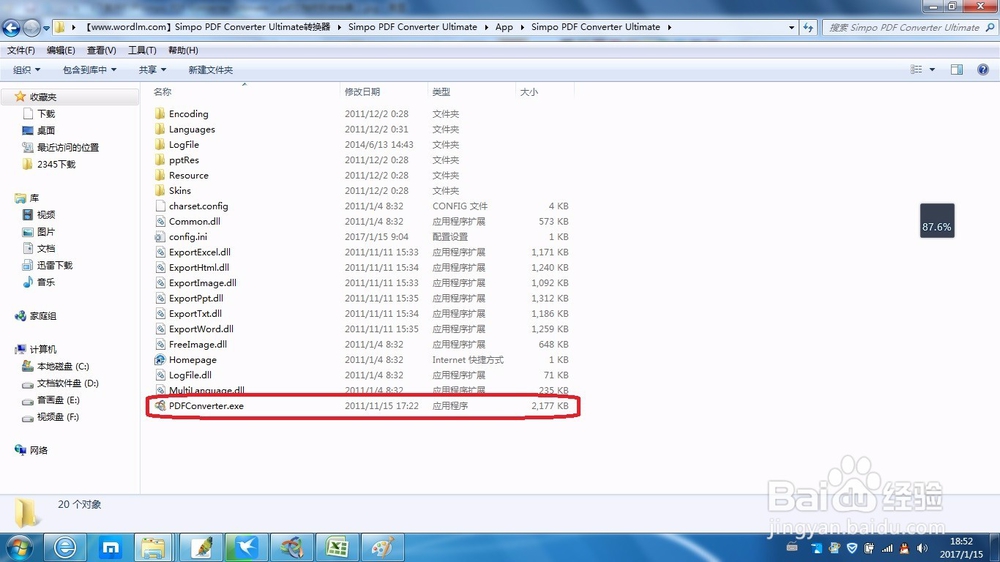Viewport: 1000px width, 562px height.
Task: Select 计算机 in the sidebar
Action: pyautogui.click(x=43, y=350)
